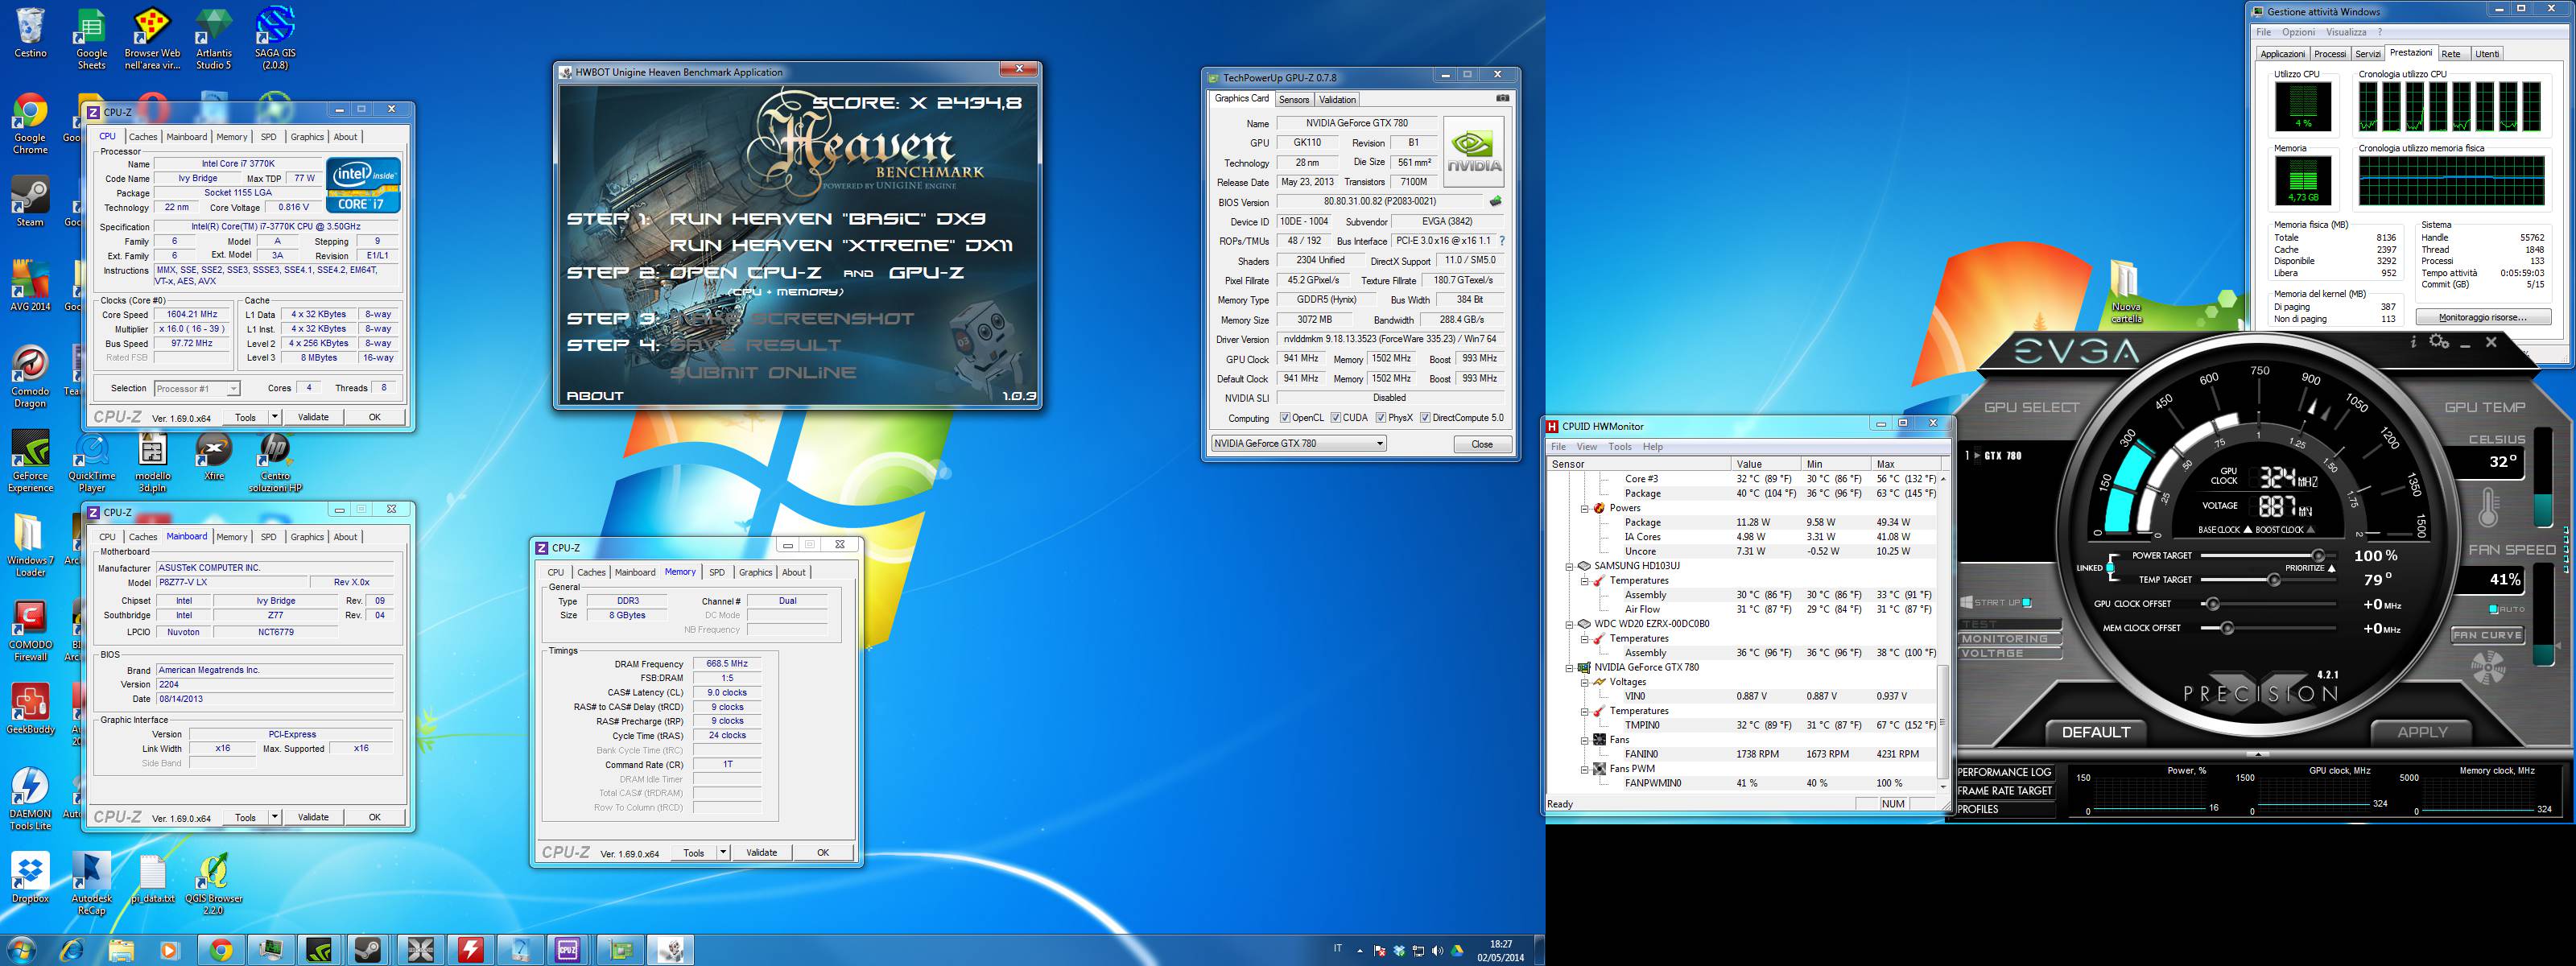Click Close button in GPU-Z
Screen dimensions: 2576x966
(x=1482, y=444)
